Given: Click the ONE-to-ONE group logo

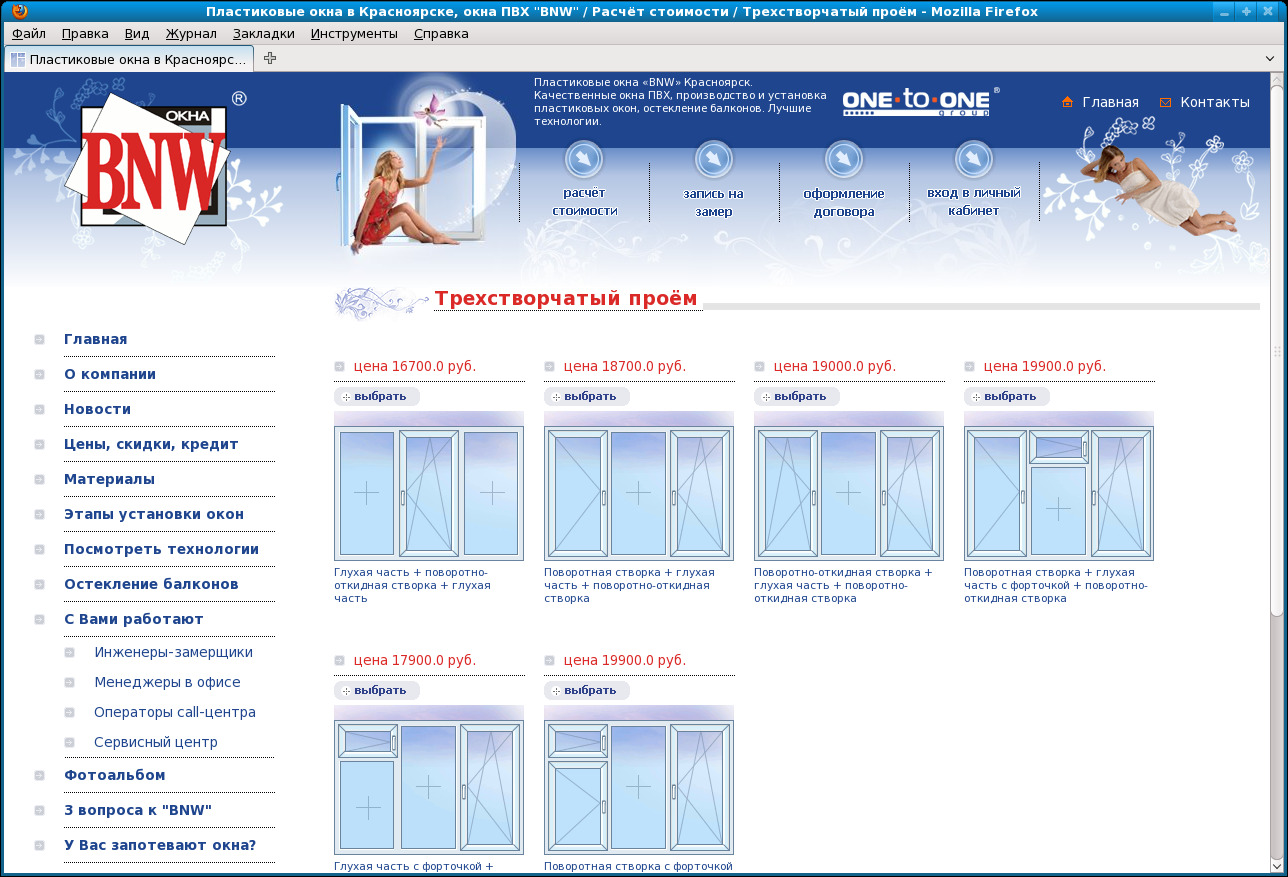Looking at the screenshot, I should (x=918, y=101).
